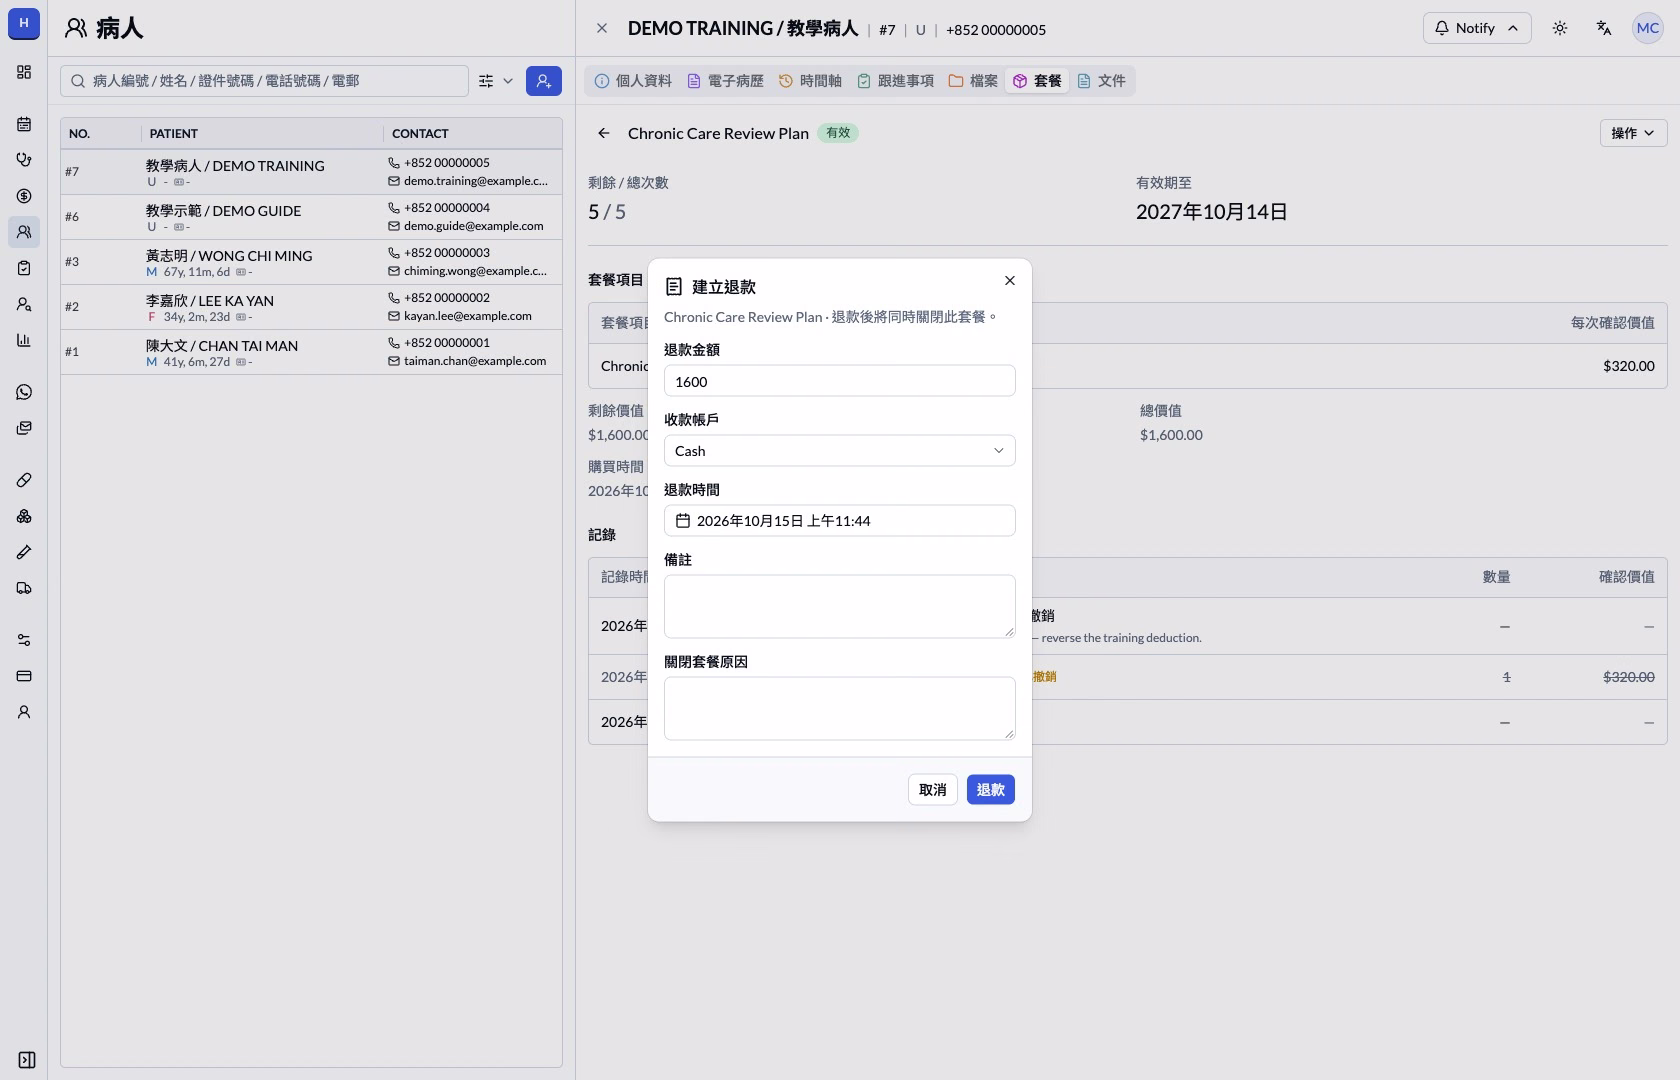
Task: Open the pill medication icon in sidebar
Action: [24, 480]
